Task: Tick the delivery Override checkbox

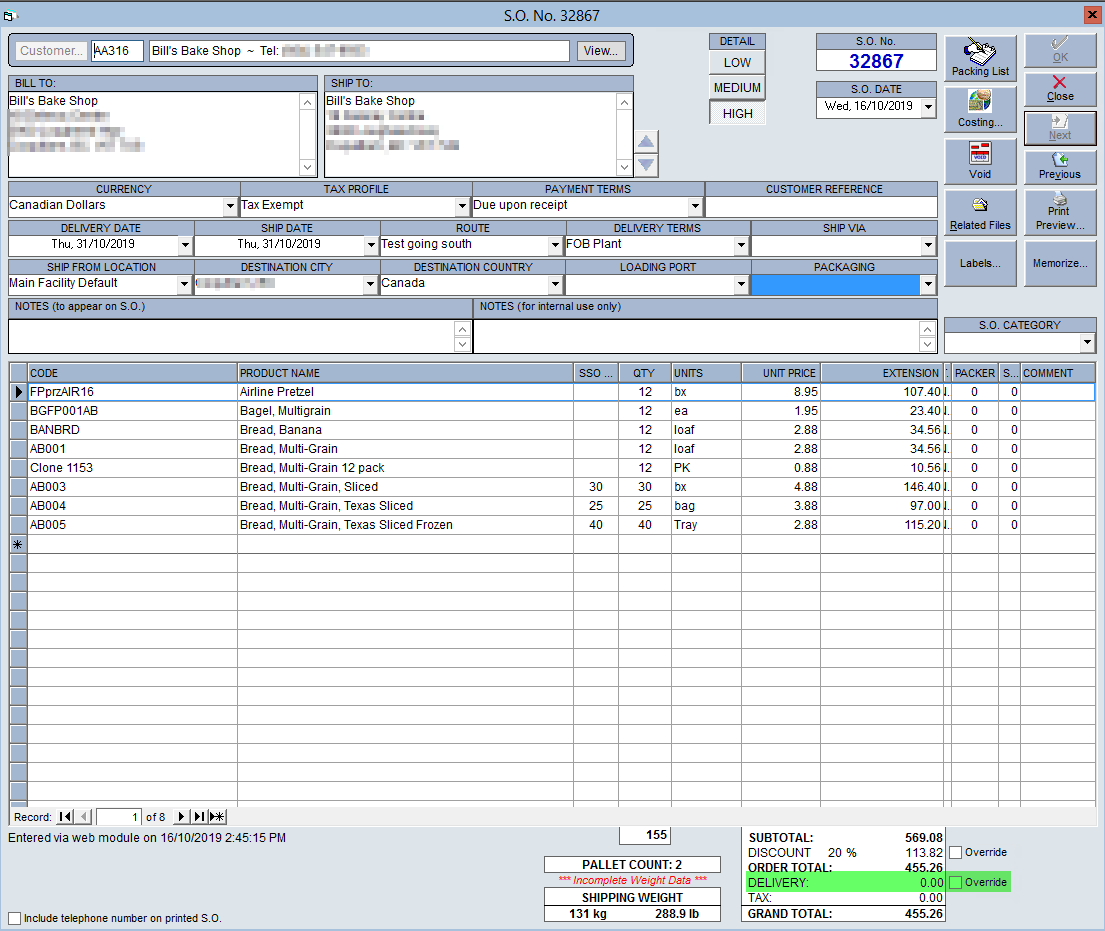Action: (956, 882)
